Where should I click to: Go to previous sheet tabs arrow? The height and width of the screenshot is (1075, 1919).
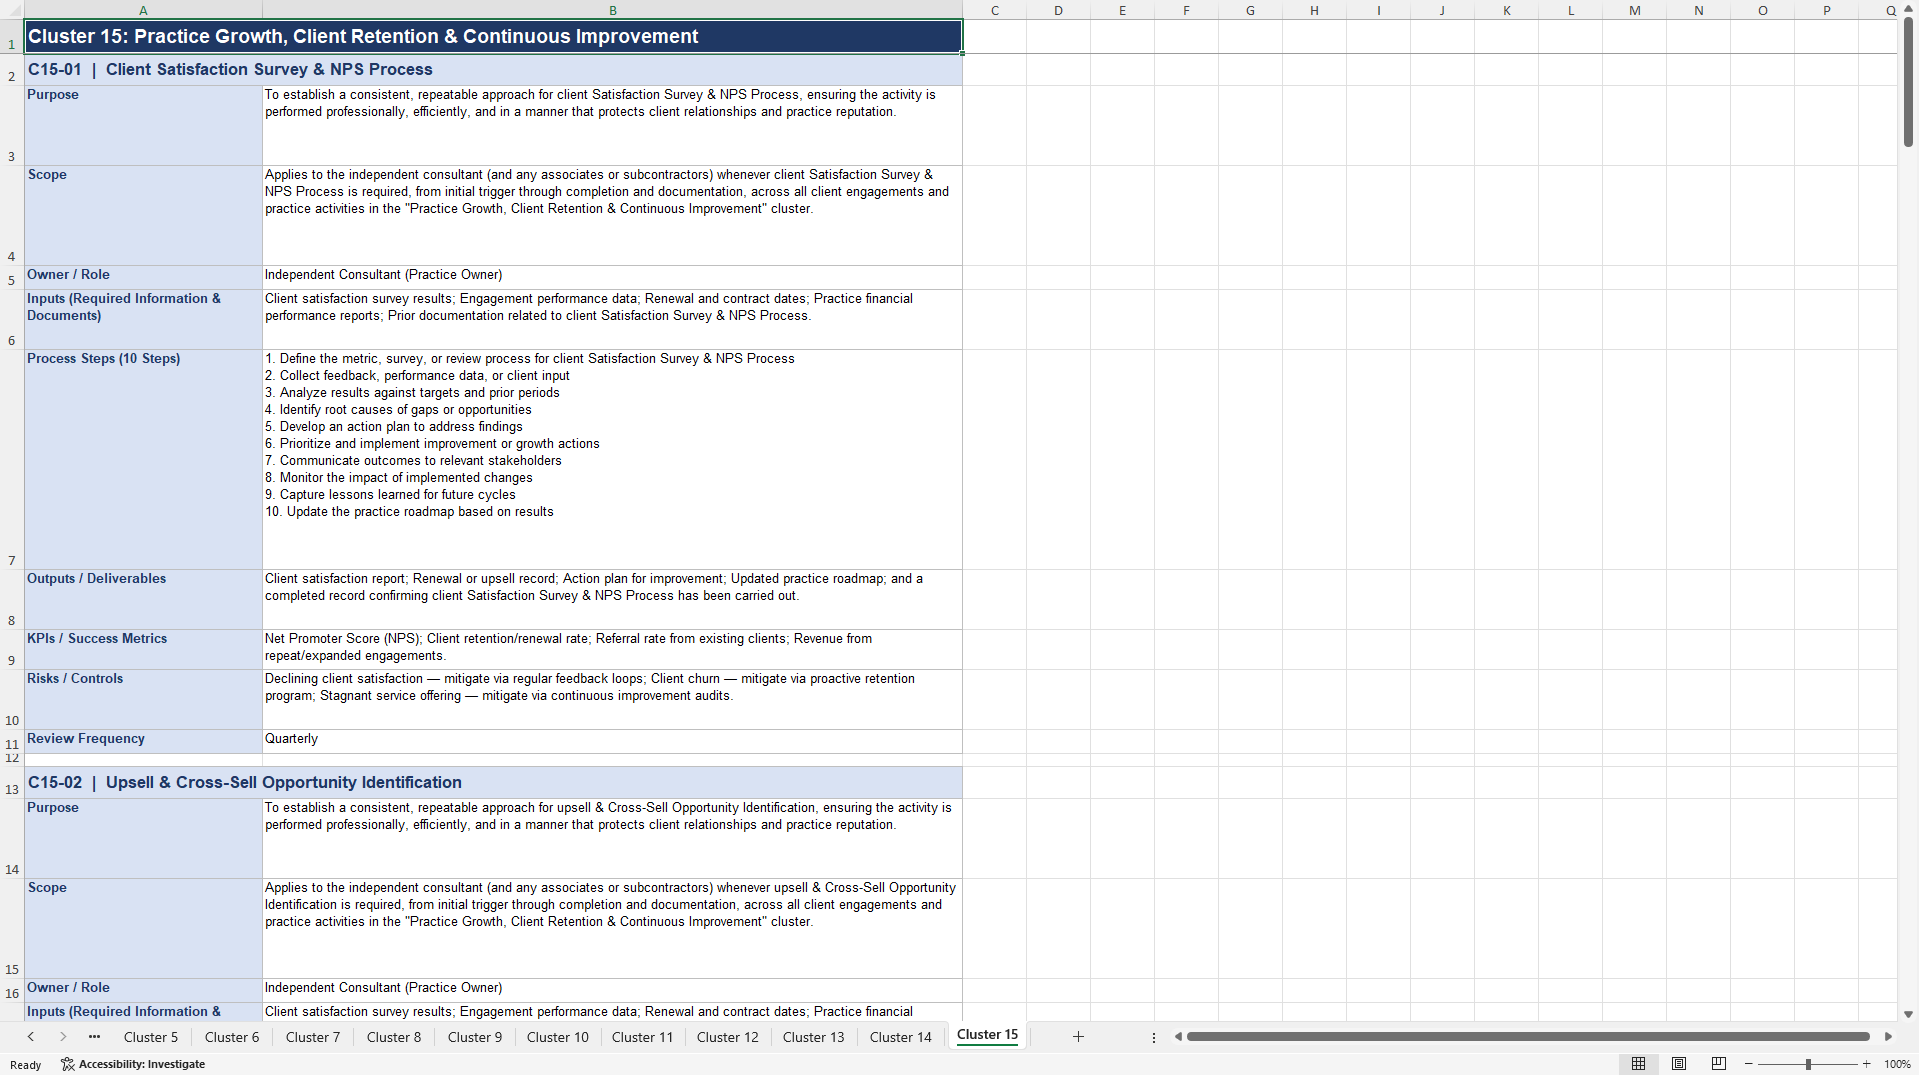tap(31, 1037)
